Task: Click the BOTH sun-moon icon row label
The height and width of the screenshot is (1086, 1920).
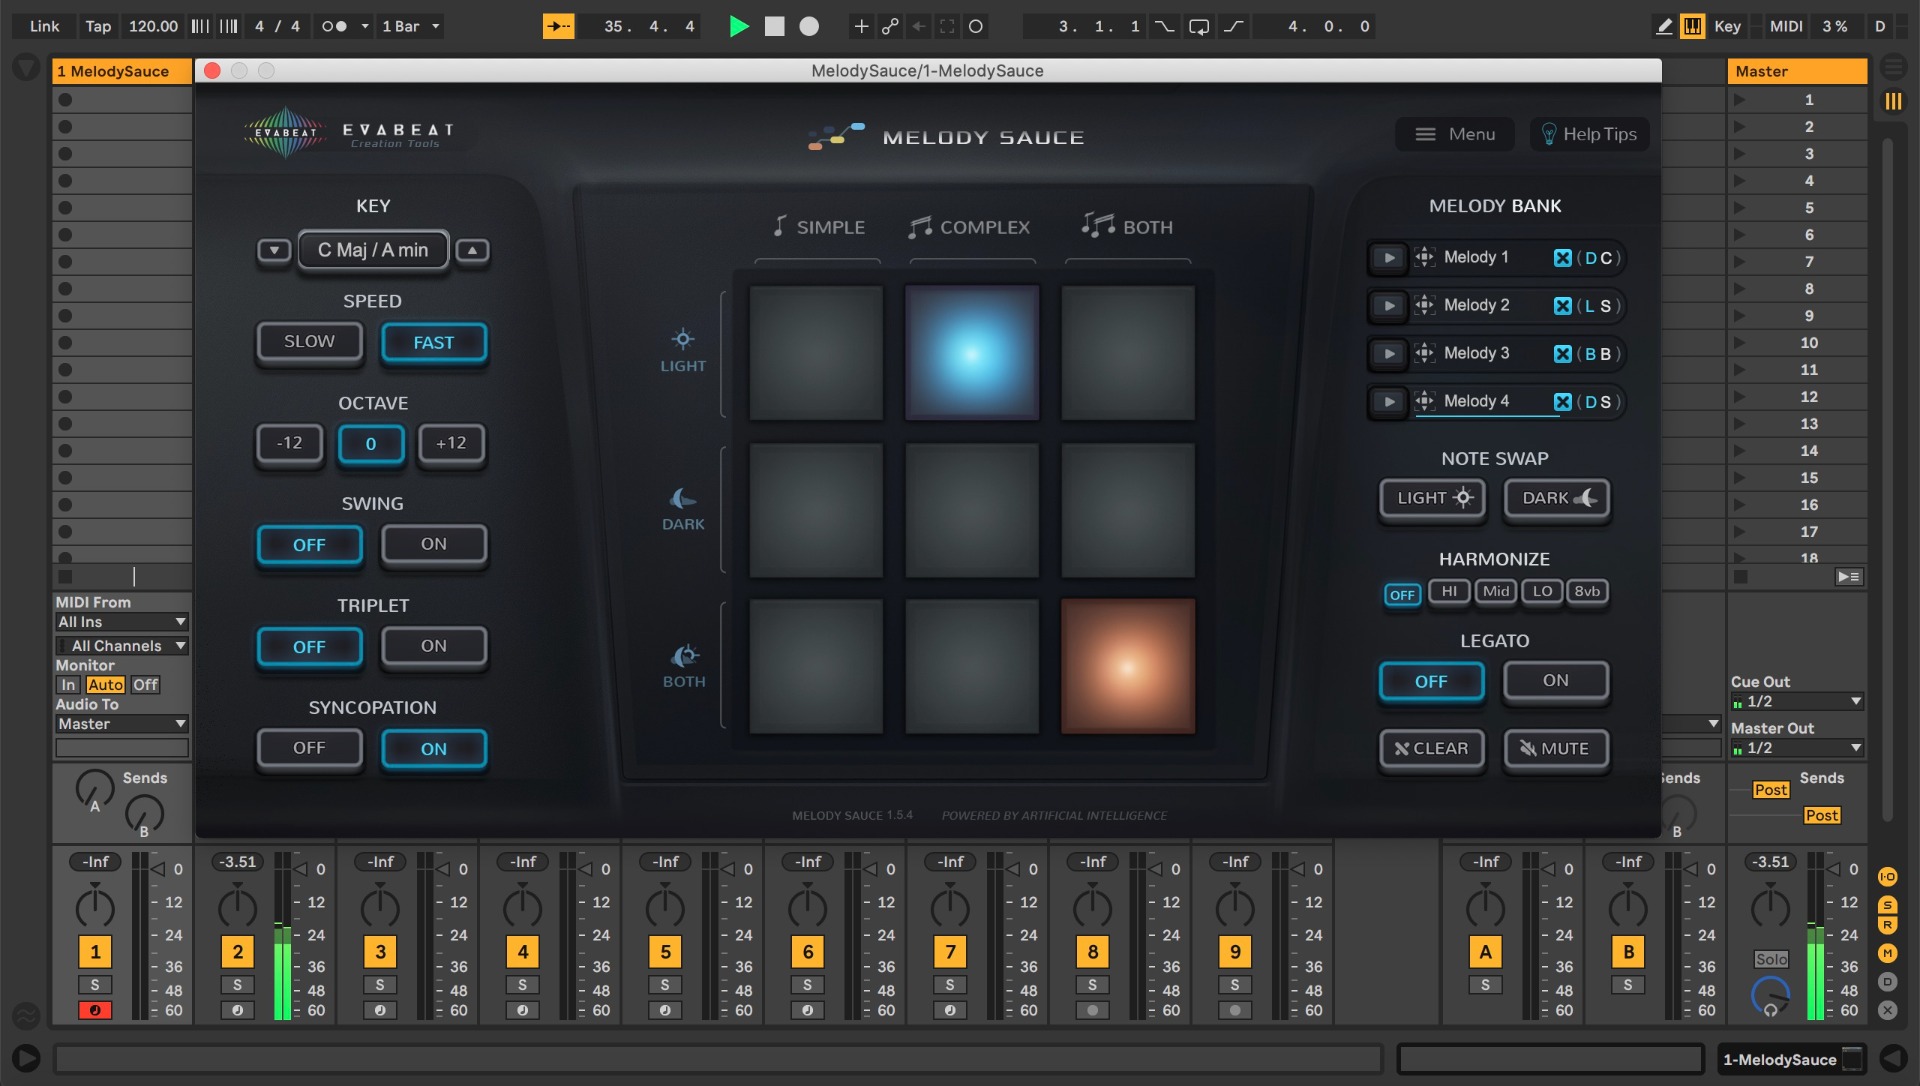Action: point(683,667)
